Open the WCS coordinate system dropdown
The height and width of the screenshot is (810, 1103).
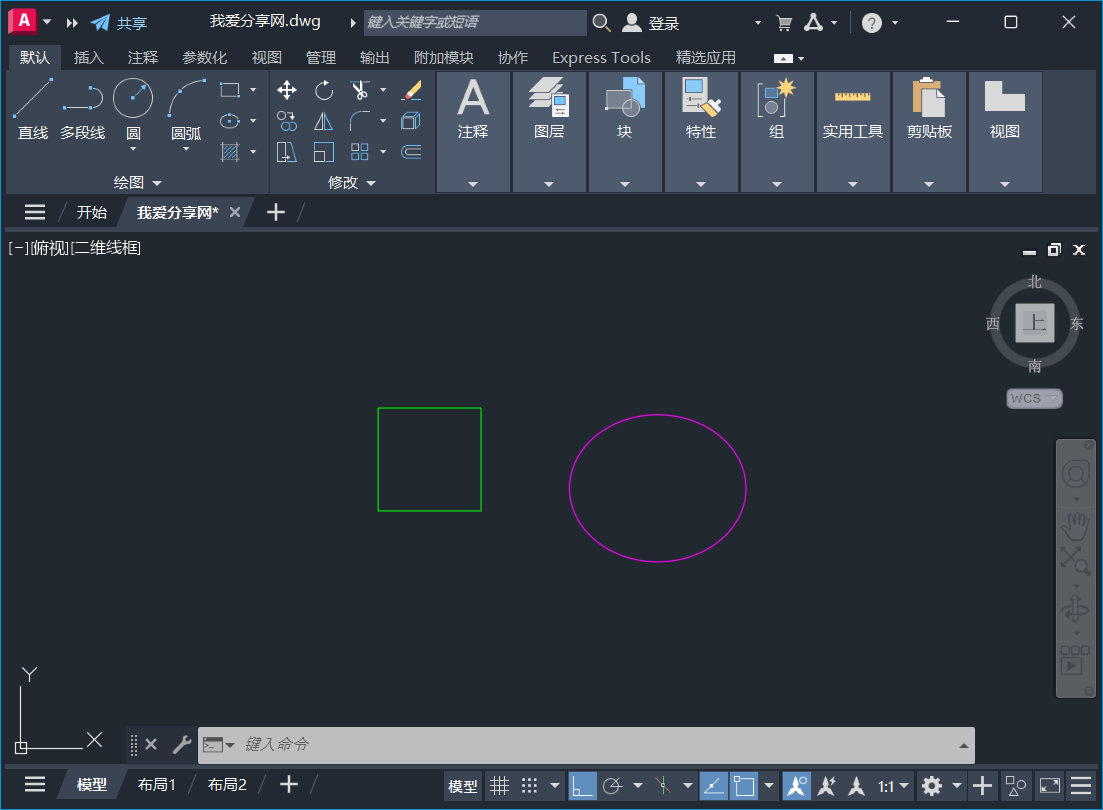(x=1034, y=398)
